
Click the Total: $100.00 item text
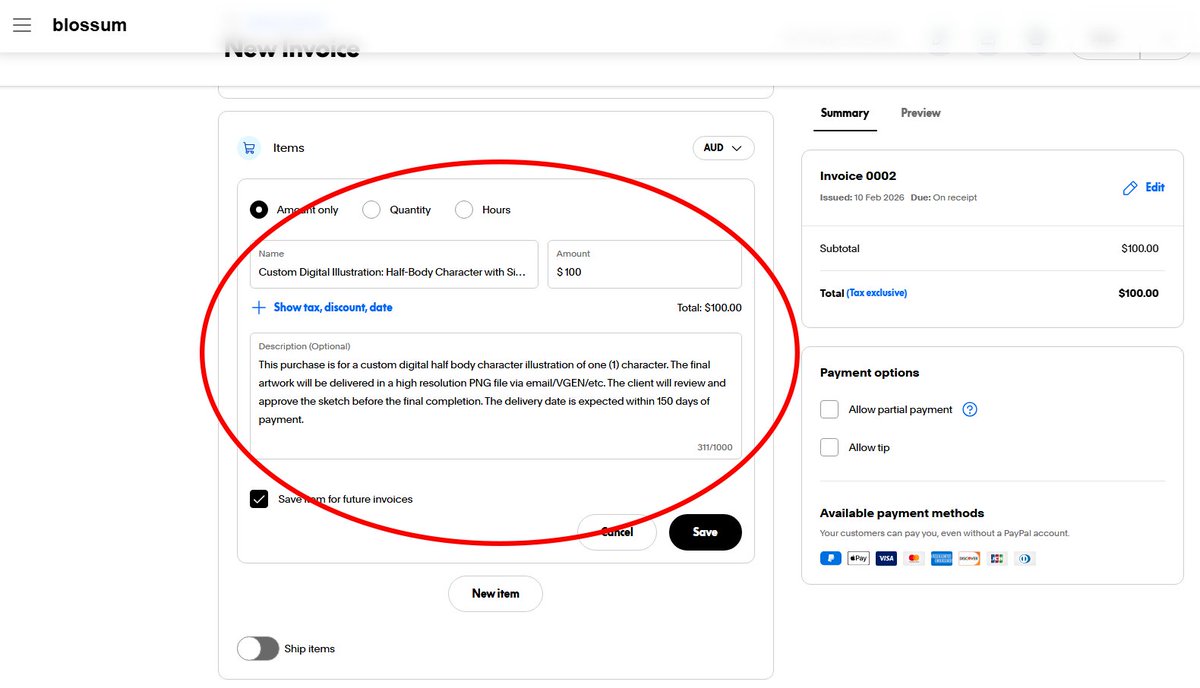point(709,308)
